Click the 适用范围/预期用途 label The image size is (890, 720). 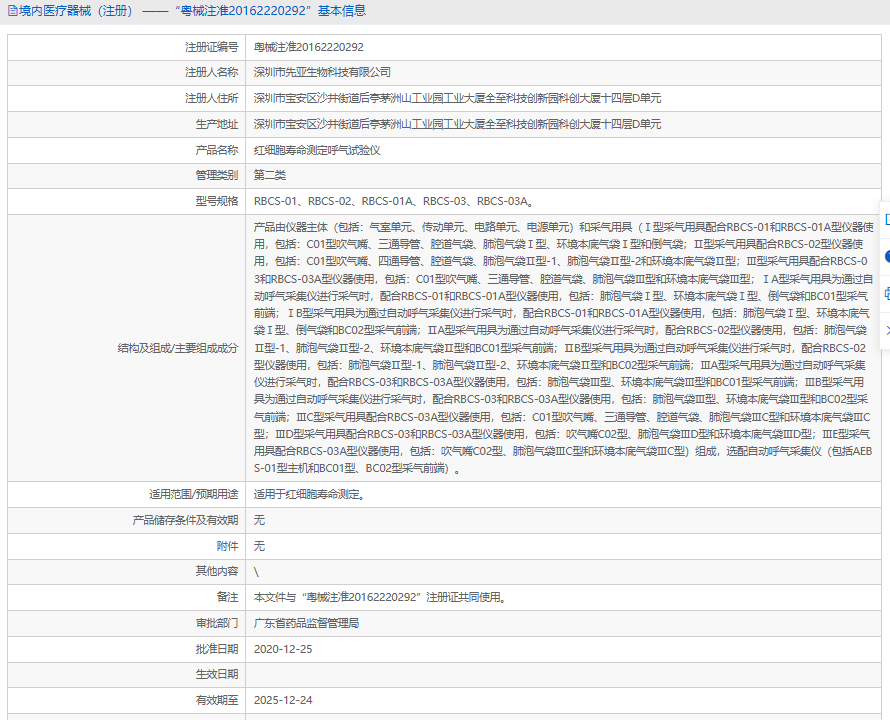(x=194, y=495)
